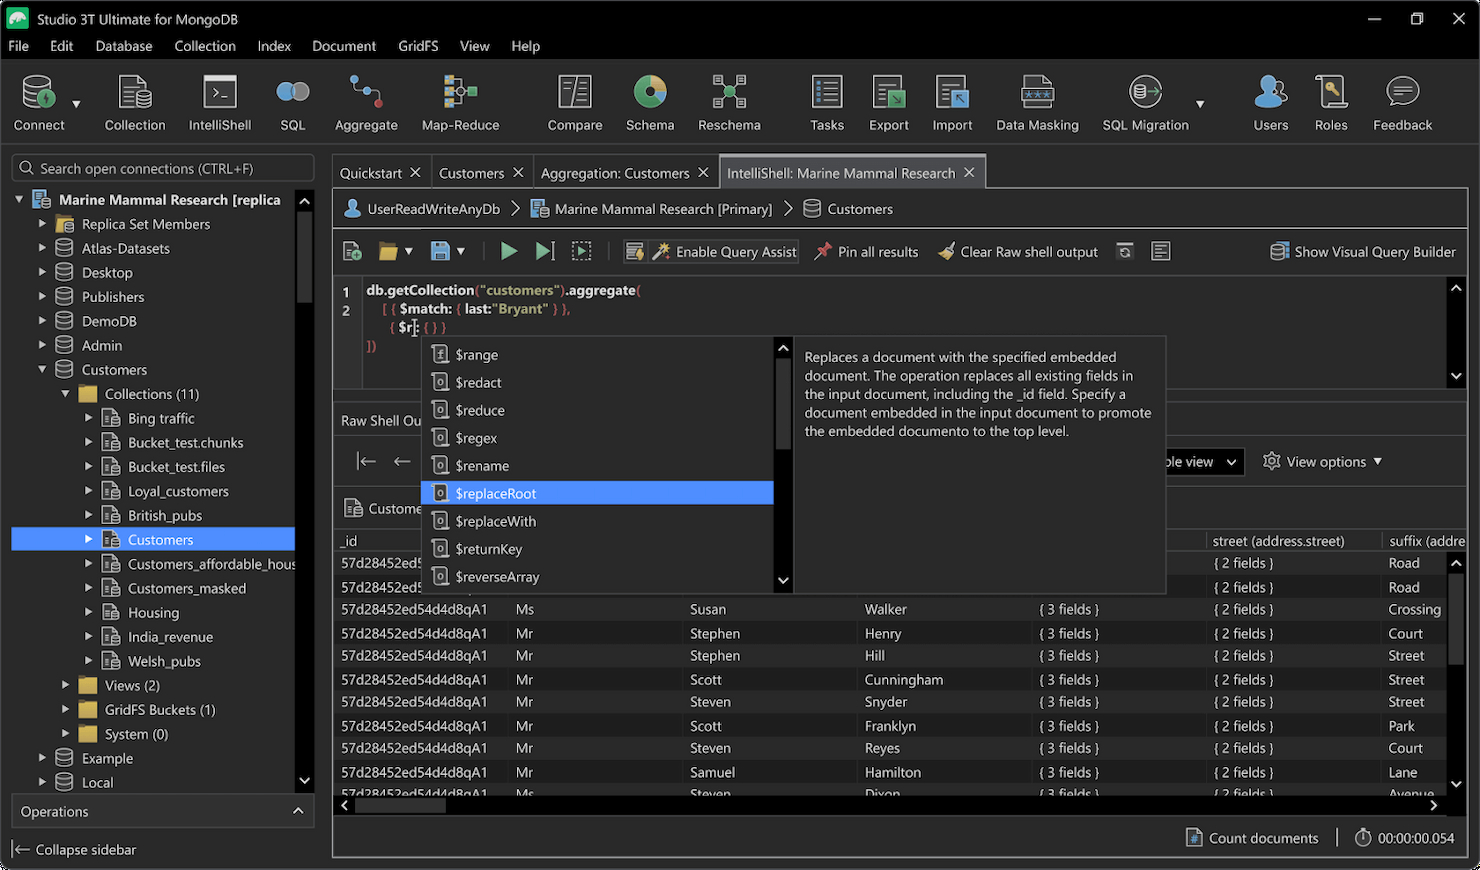Click Clear Raw shell output
Viewport: 1480px width, 870px height.
tap(1017, 251)
